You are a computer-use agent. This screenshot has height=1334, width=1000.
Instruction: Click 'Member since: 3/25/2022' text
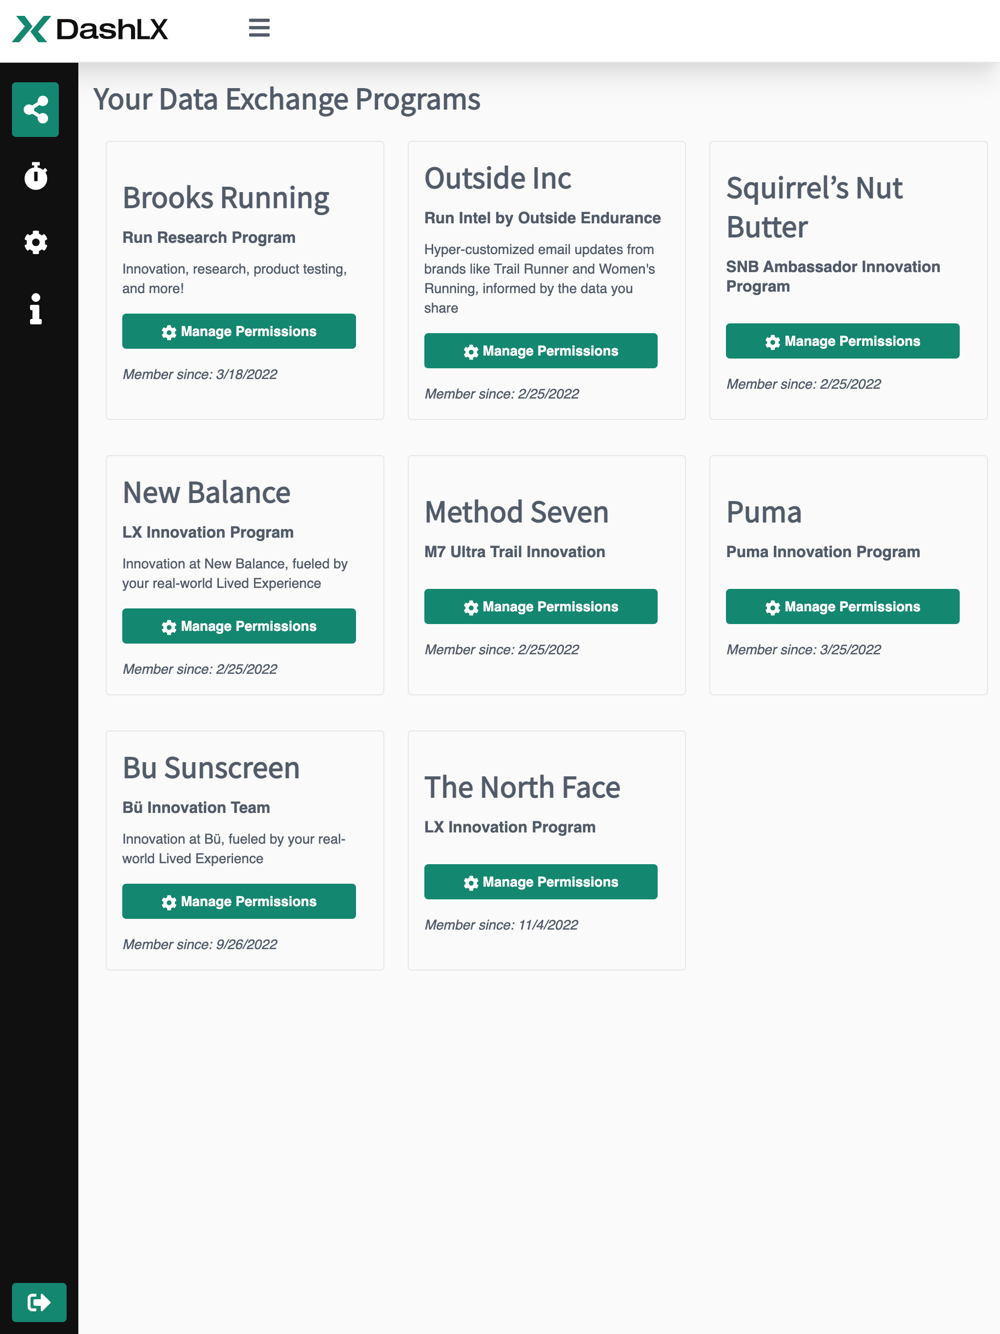coord(804,650)
